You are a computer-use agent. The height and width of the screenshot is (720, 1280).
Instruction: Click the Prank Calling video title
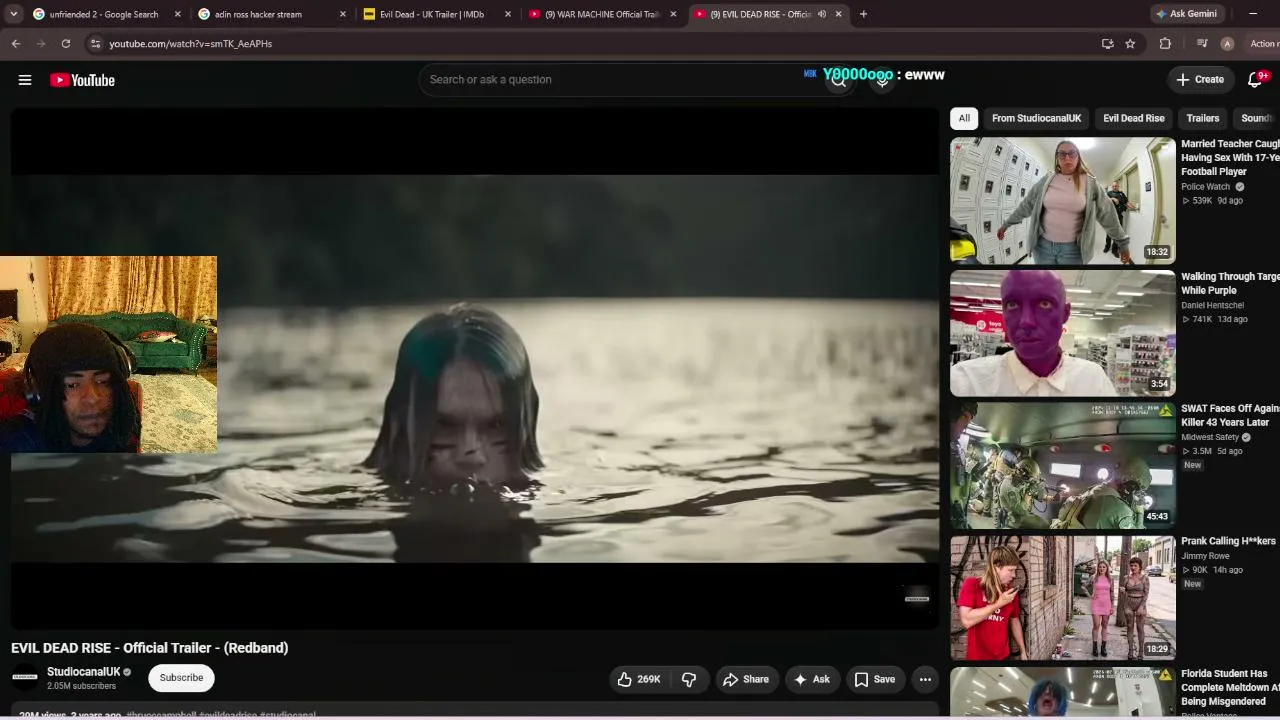point(1228,541)
